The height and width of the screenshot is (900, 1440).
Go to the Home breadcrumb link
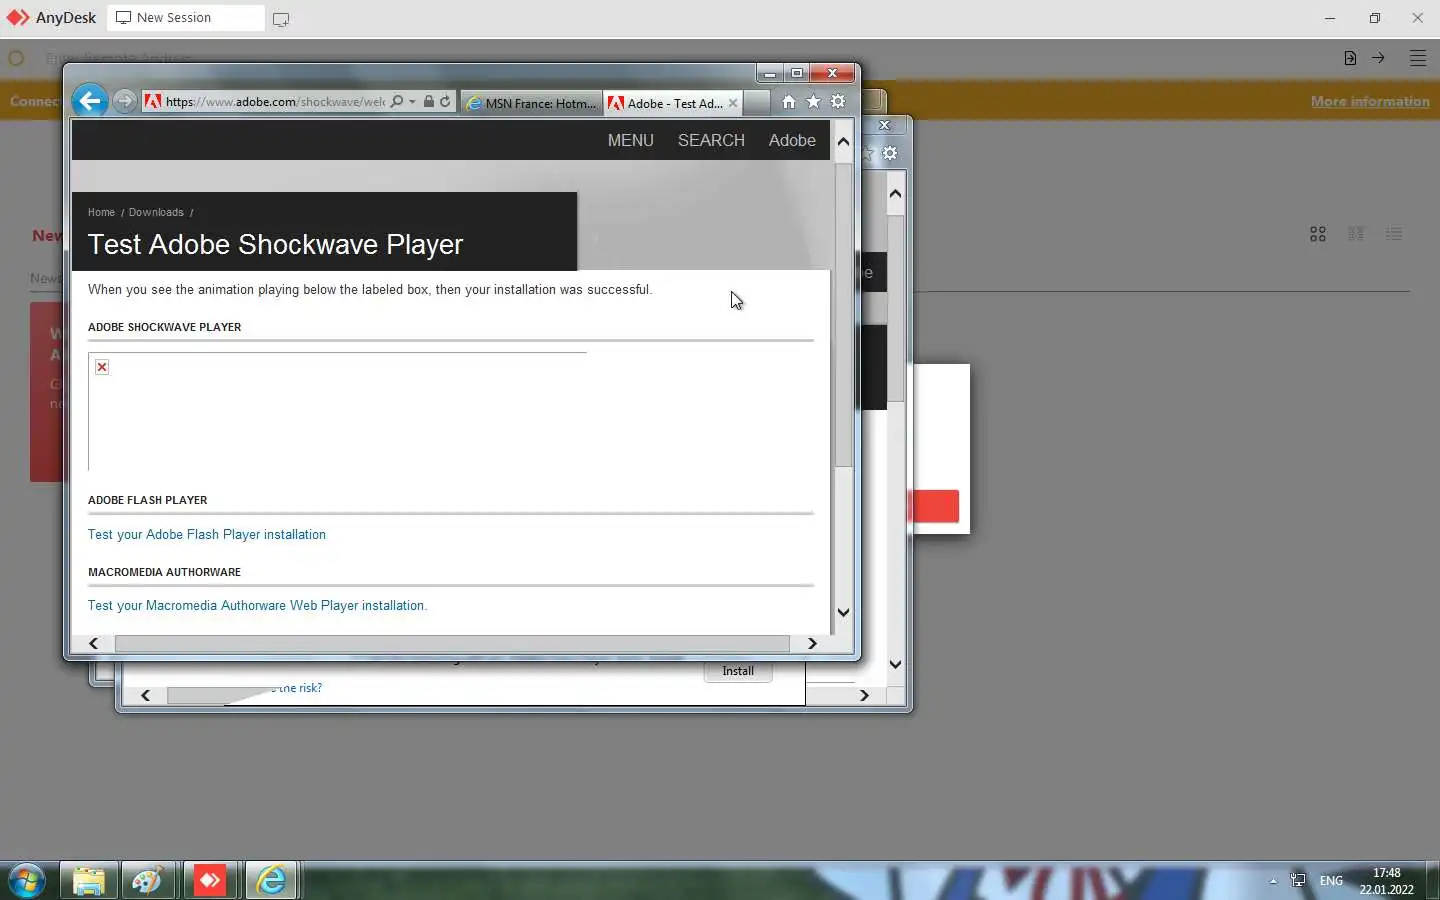(101, 212)
